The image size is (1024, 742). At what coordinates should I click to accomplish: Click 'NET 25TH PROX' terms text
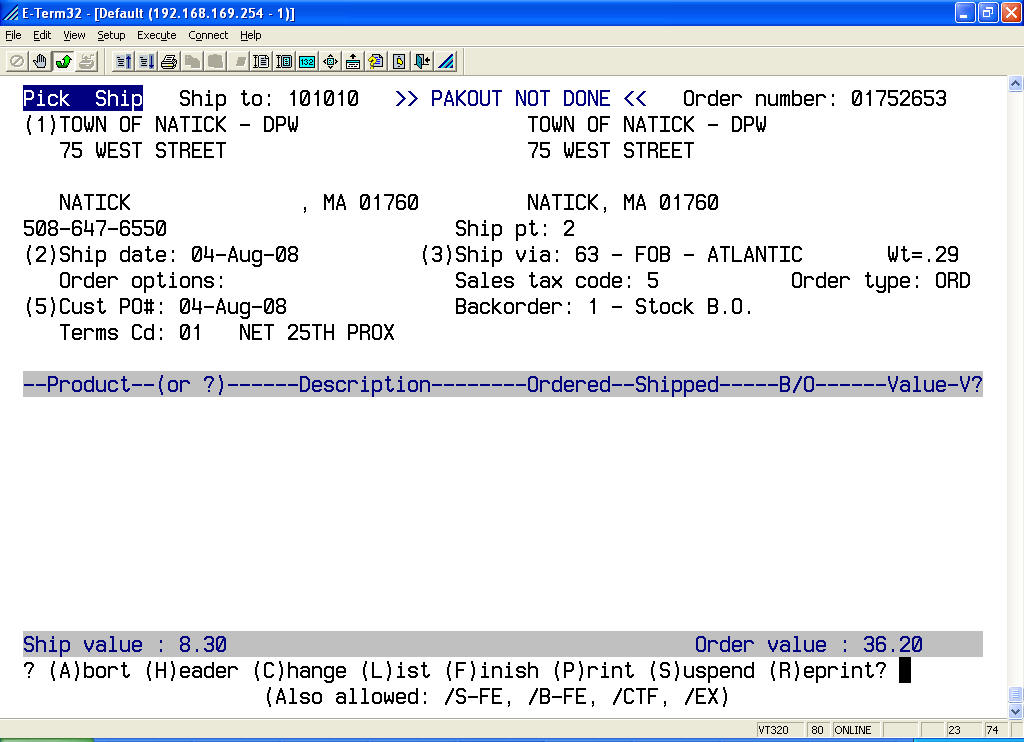[x=317, y=332]
